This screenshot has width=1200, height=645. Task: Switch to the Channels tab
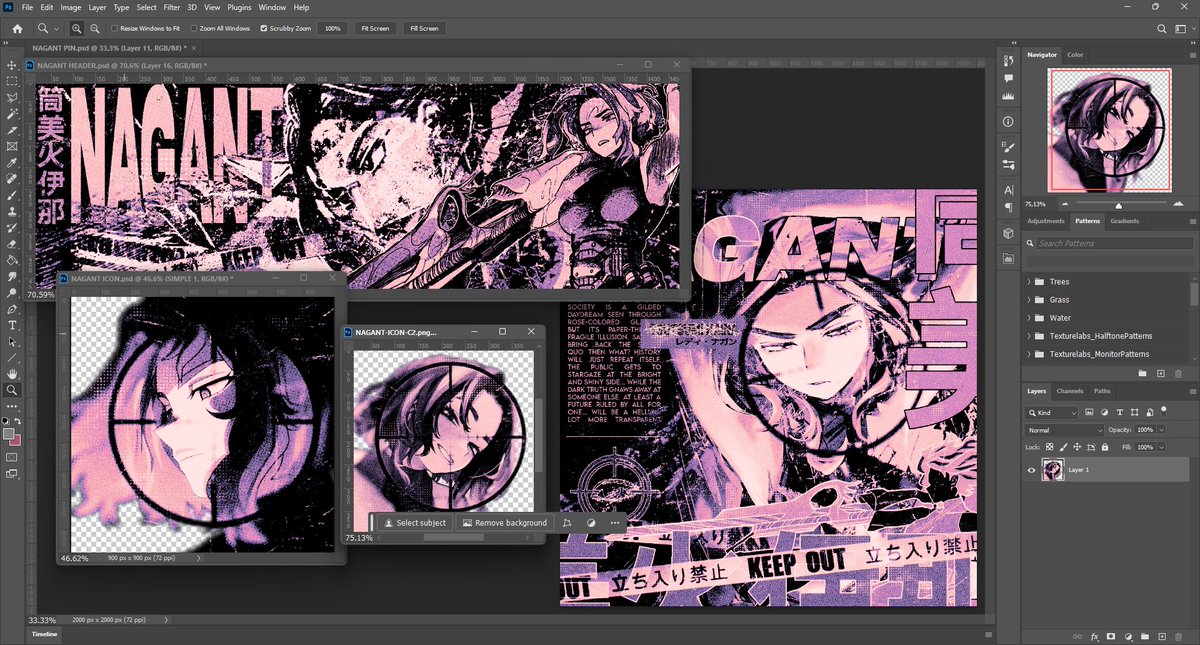[x=1069, y=391]
